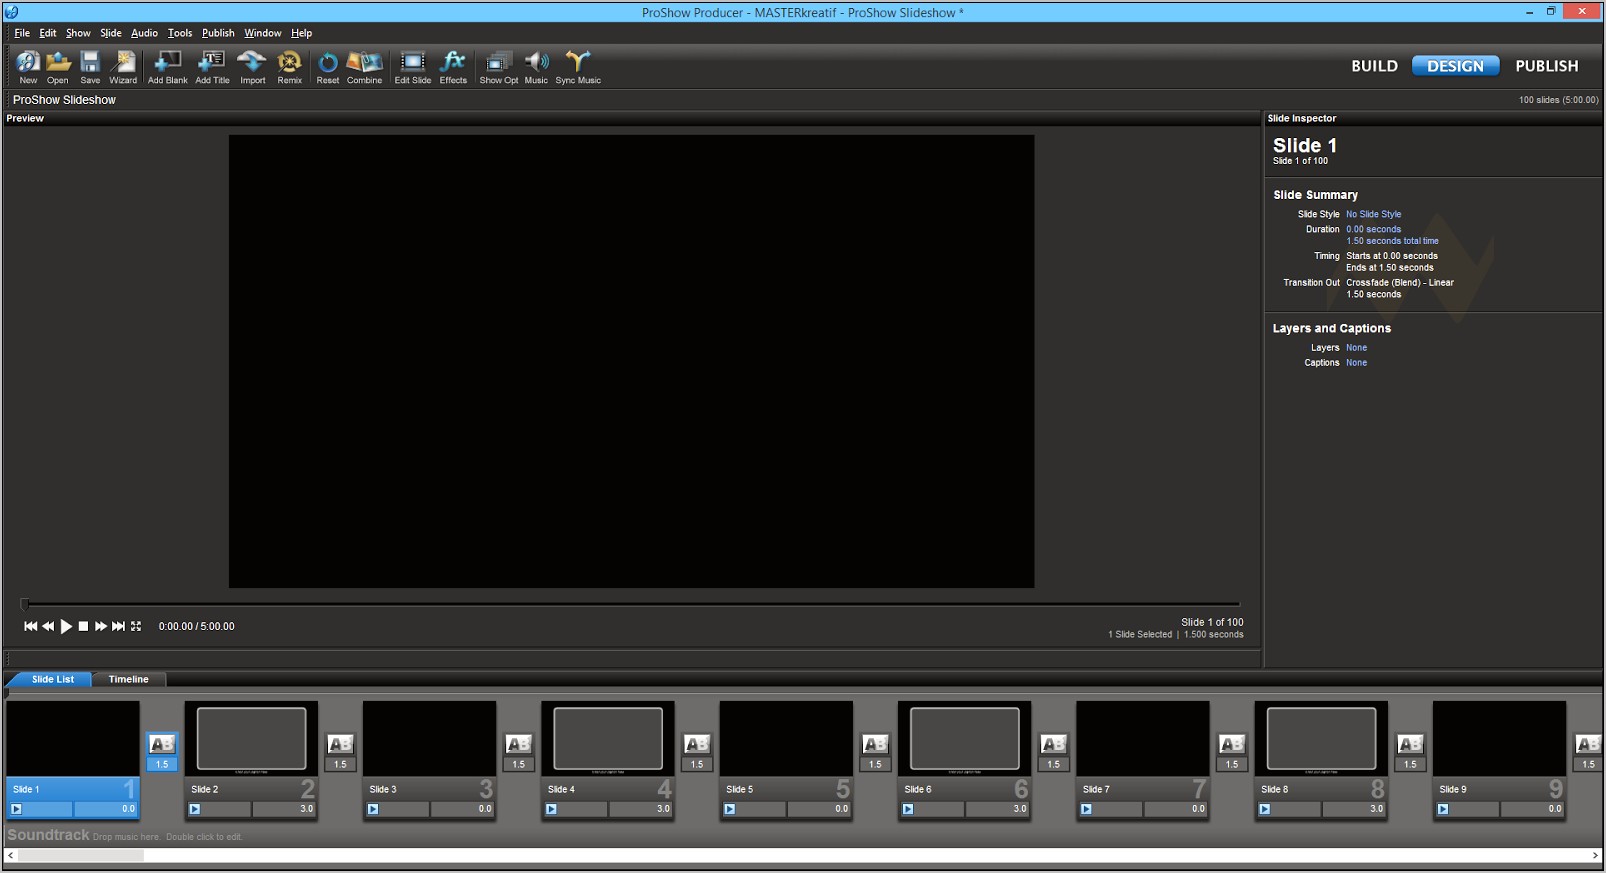
Task: Click transition icon after Slide 1
Action: (162, 744)
